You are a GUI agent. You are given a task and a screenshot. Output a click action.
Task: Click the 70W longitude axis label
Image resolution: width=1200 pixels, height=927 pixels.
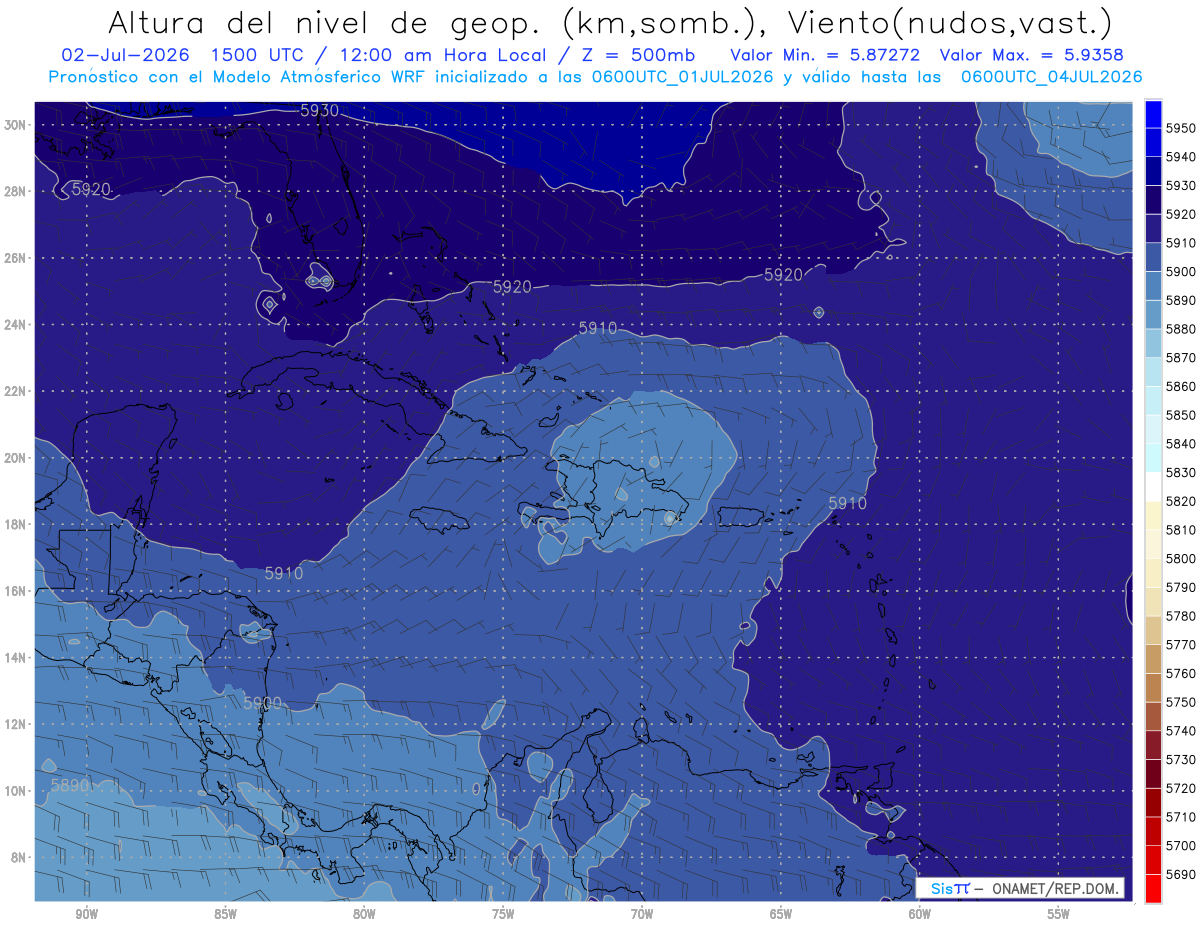point(642,915)
